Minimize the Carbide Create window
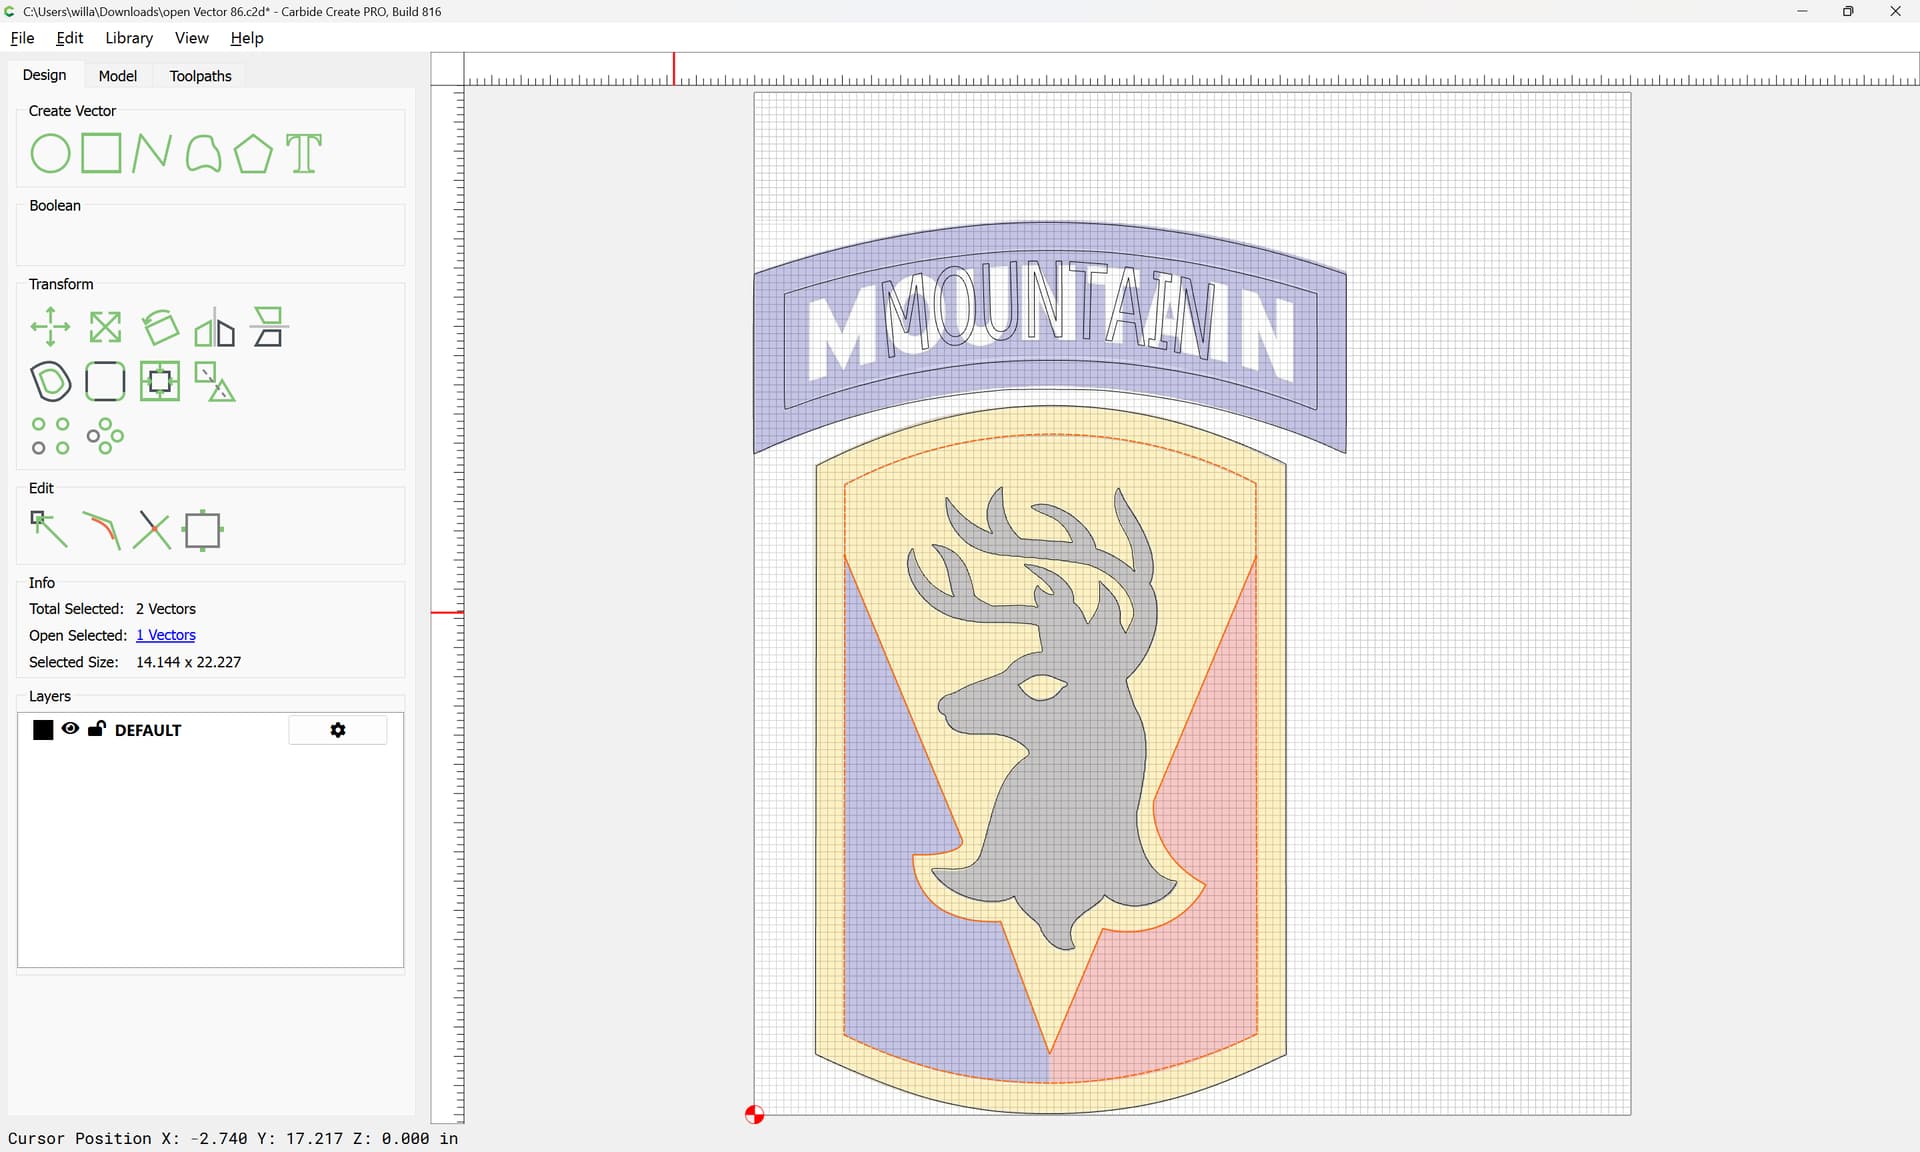 pyautogui.click(x=1802, y=11)
